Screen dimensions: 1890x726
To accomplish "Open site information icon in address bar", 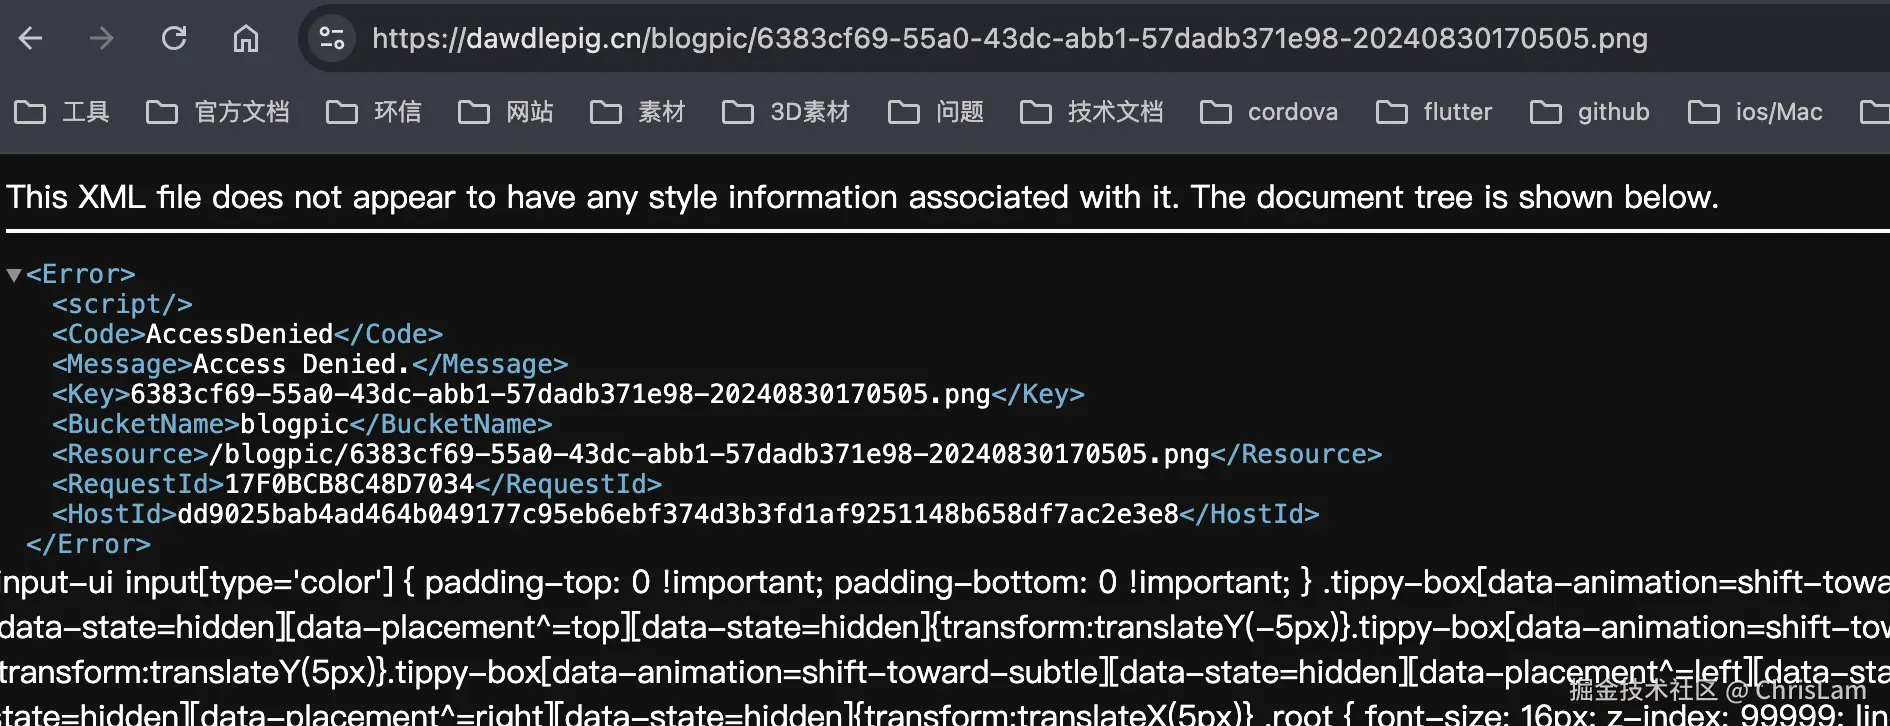I will tap(332, 39).
